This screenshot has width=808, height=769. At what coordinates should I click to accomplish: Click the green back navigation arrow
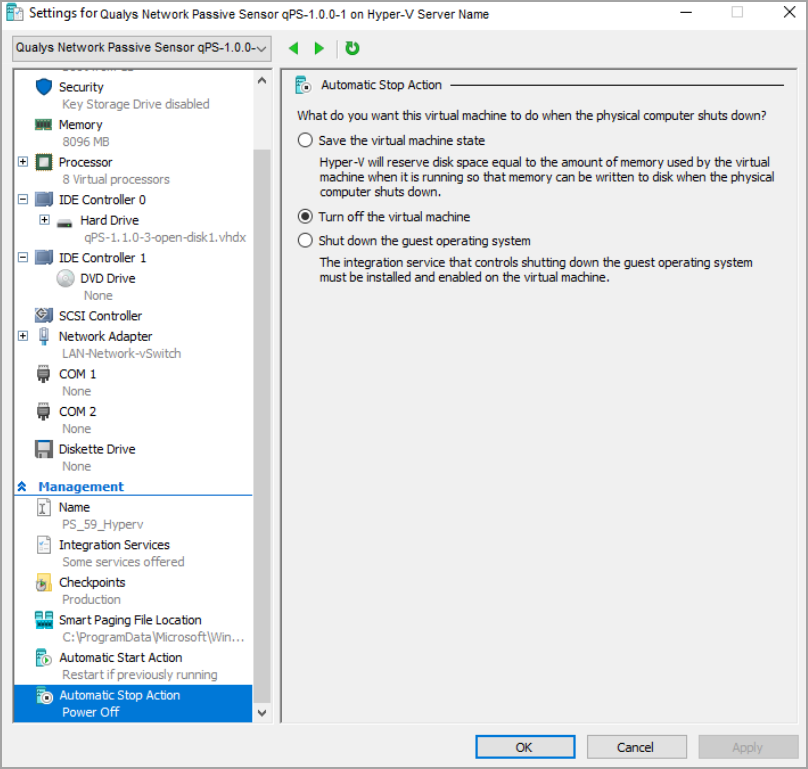(294, 48)
